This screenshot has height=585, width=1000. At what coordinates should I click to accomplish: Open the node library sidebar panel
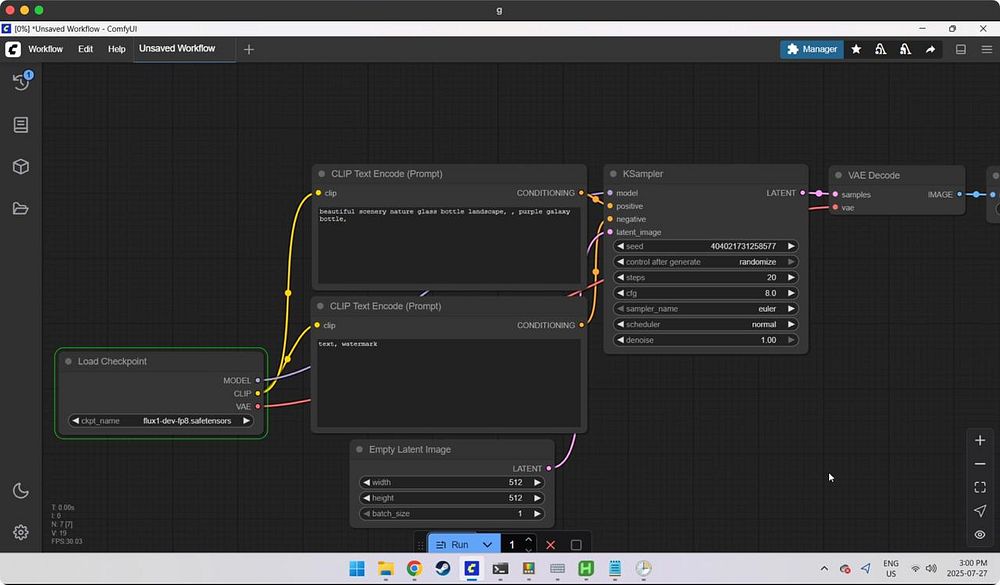(x=20, y=125)
